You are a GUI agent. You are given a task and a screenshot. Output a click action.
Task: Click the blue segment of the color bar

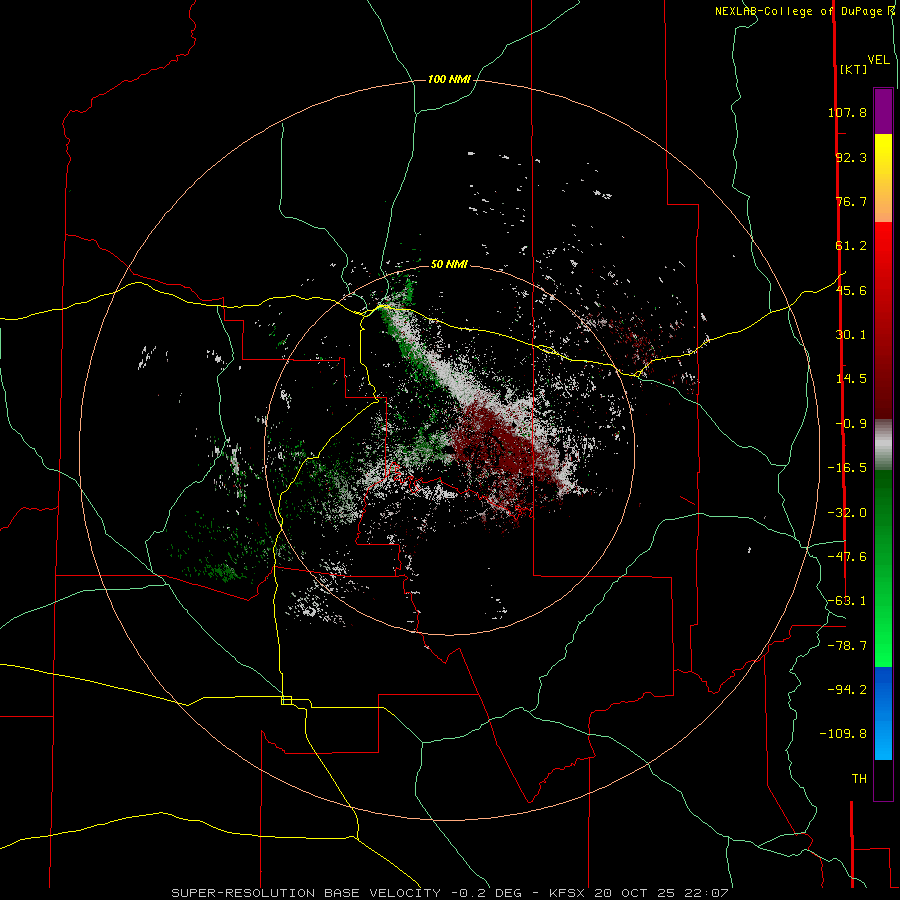[883, 713]
